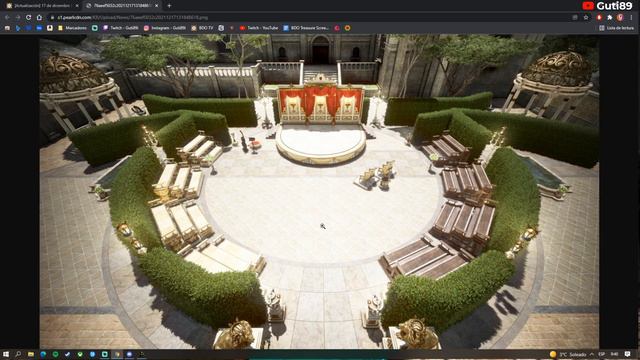Open the Twitch - Guti89 bookmark
640x360 pixels.
pyautogui.click(x=120, y=28)
